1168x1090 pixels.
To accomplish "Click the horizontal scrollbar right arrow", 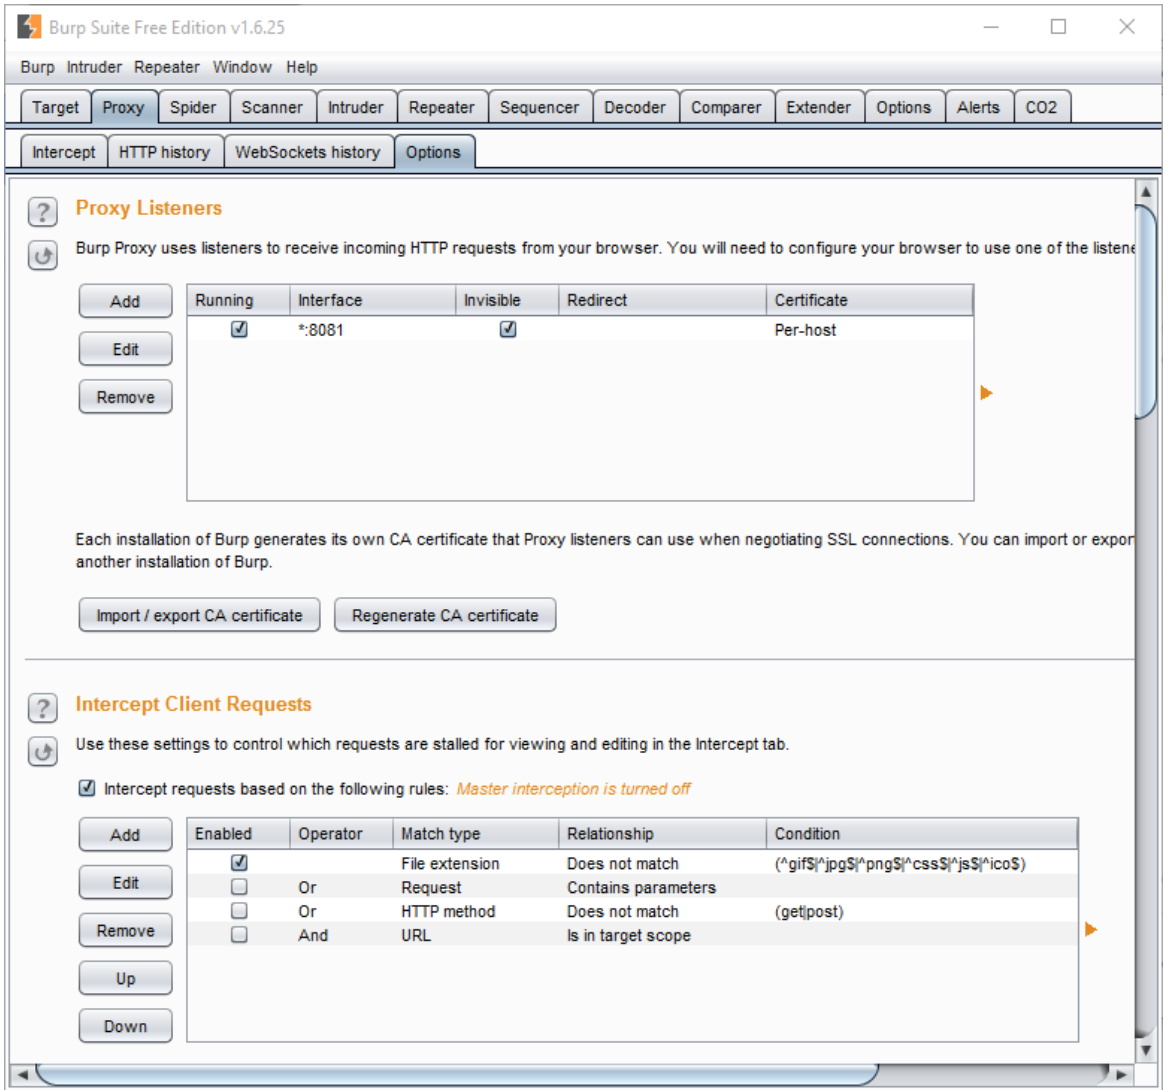I will [1121, 1074].
